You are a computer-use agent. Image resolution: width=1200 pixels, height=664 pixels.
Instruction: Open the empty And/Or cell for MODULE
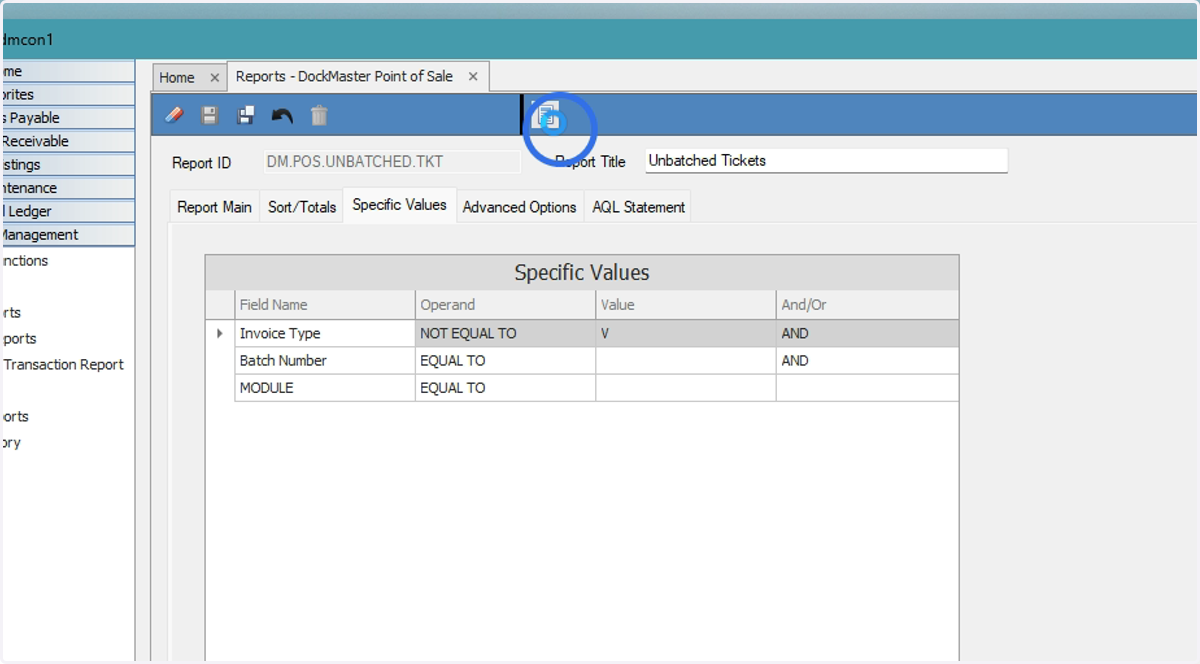click(867, 388)
